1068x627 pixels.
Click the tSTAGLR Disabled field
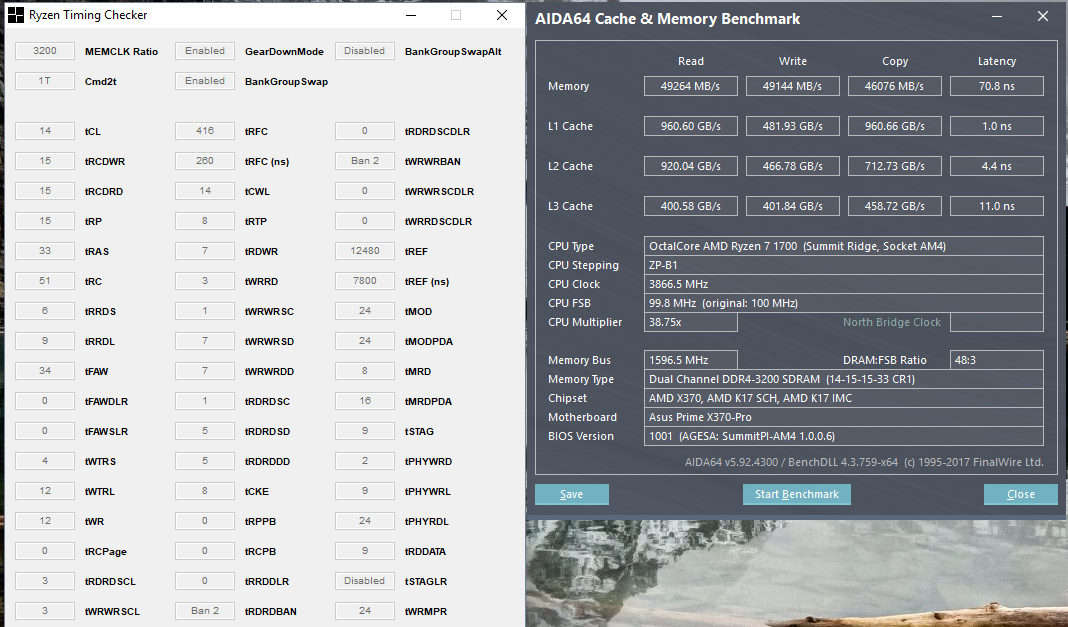(364, 581)
